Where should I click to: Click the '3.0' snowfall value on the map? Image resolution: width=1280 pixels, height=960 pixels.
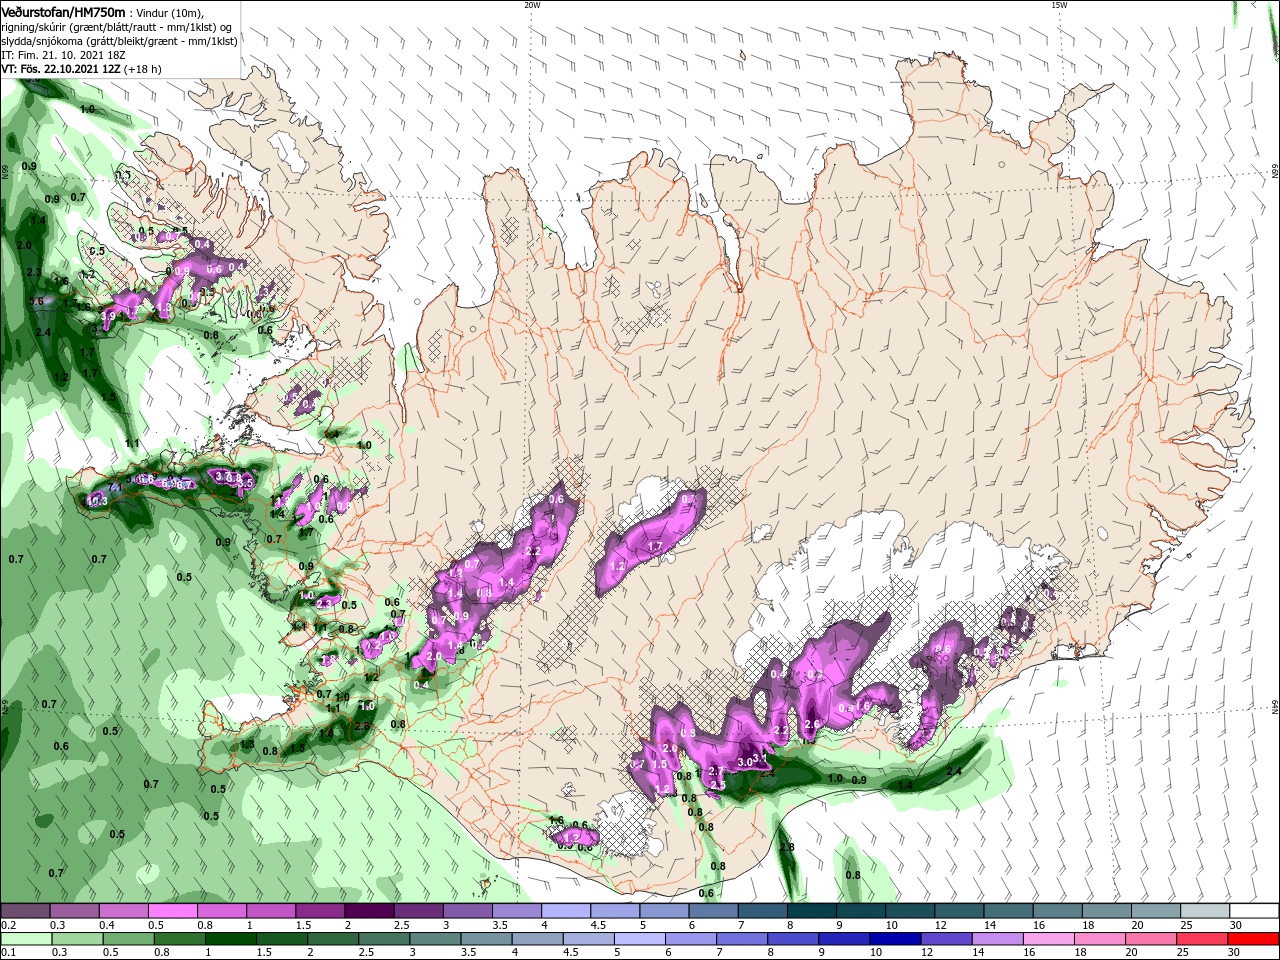[x=744, y=762]
